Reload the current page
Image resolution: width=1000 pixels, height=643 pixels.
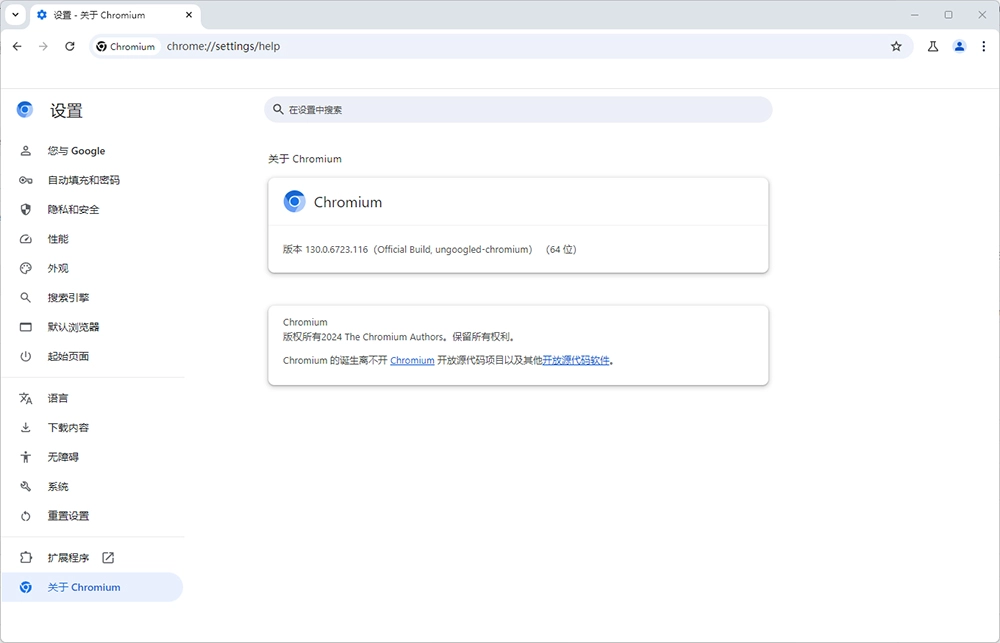(70, 47)
